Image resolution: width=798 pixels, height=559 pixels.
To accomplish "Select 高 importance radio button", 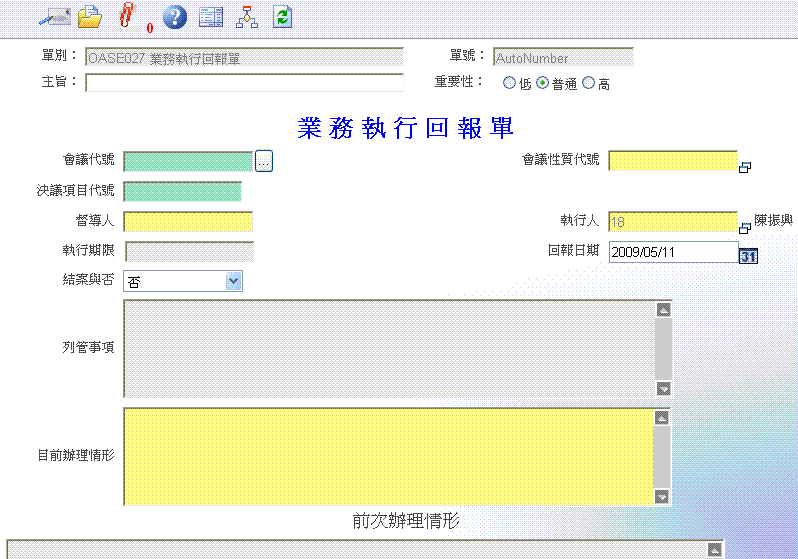I will tap(588, 84).
